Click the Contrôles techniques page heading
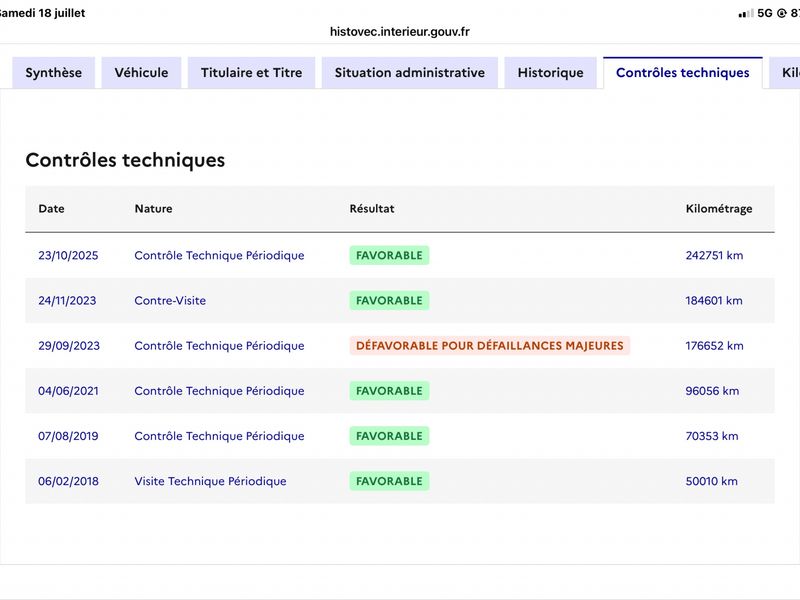800x600 pixels. tap(126, 160)
